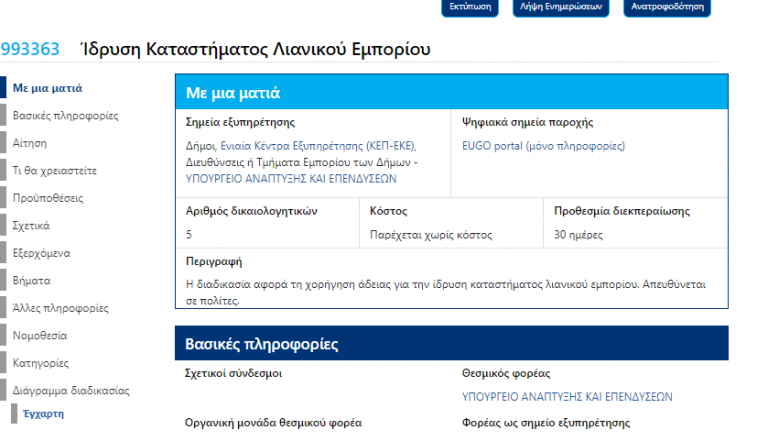Select the Σχετικά sidebar entry
768x432 pixels.
pyautogui.click(x=31, y=226)
